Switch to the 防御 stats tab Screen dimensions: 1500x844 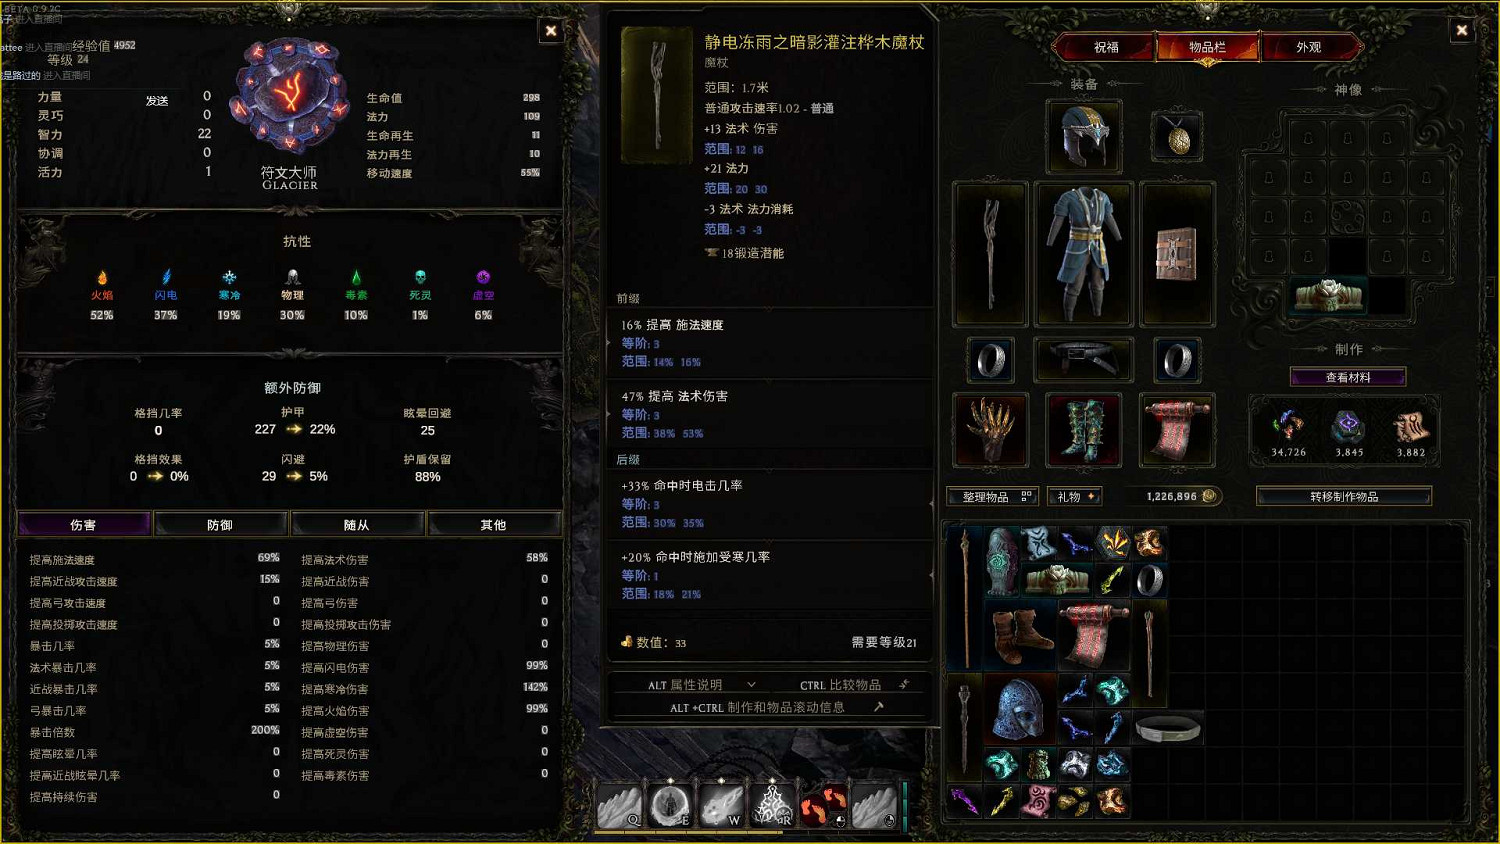click(x=220, y=525)
